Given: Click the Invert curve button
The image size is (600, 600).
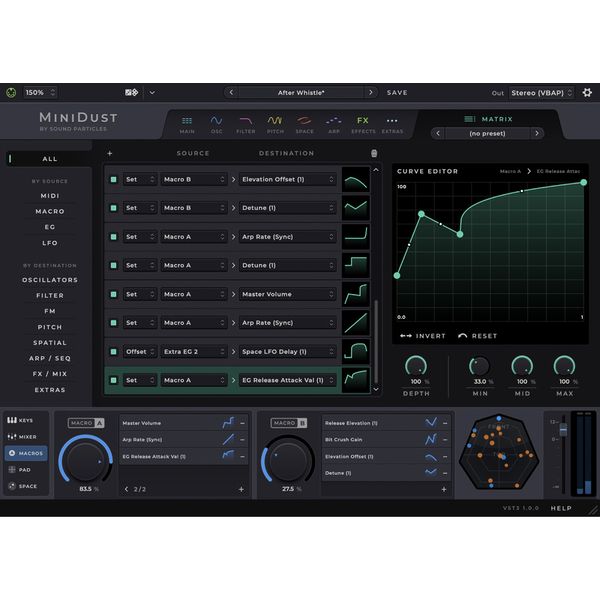Looking at the screenshot, I should 423,336.
